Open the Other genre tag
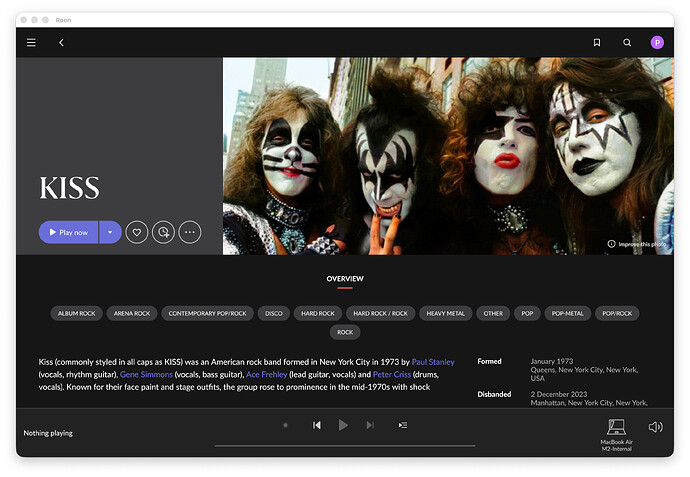Screen dimensions: 690x477 (x=493, y=313)
